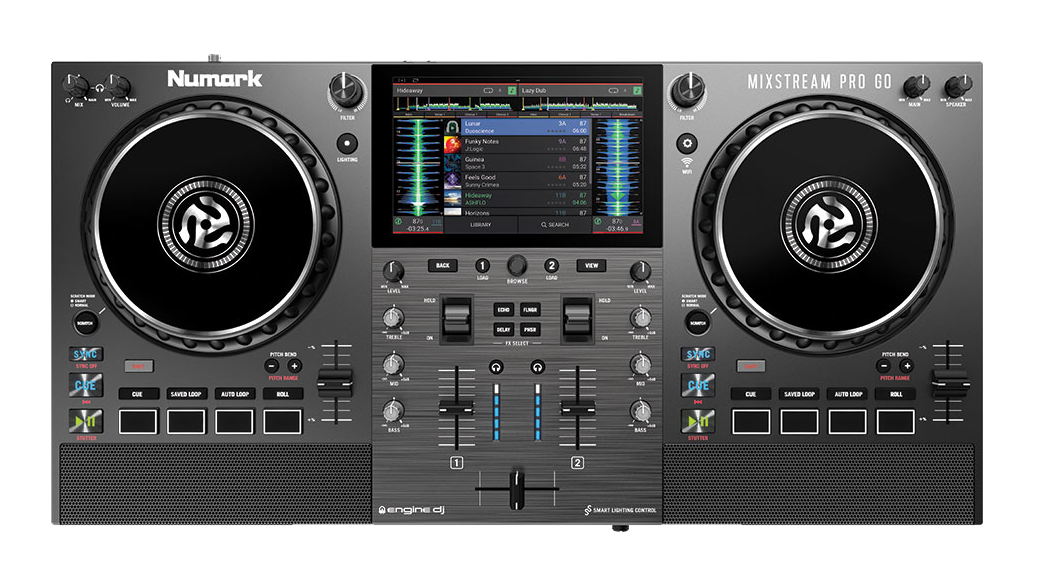Toggle the left deck SYNC button

coord(81,355)
